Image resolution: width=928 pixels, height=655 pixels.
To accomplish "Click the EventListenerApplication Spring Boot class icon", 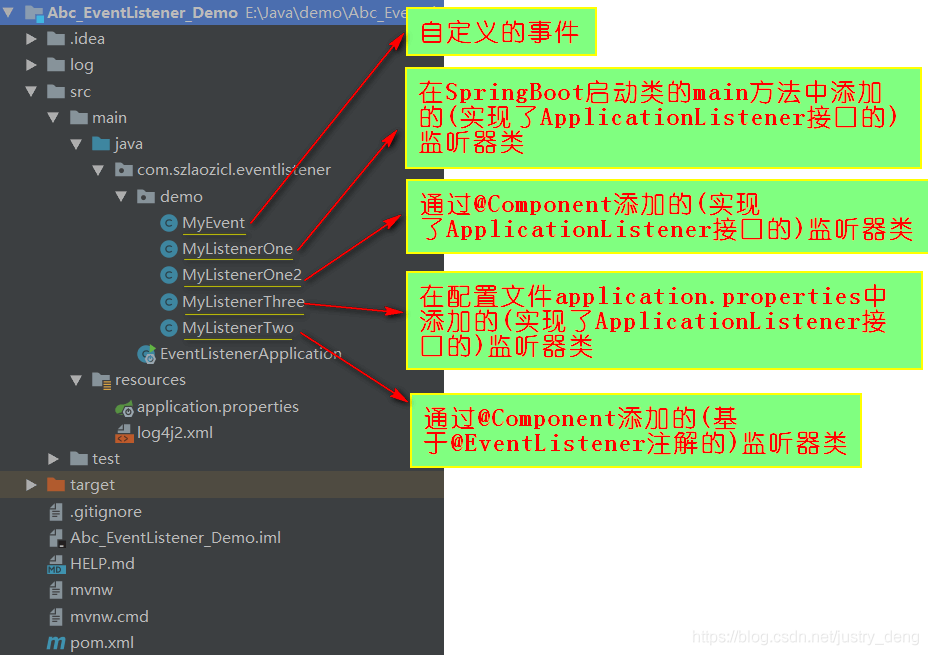I will 146,354.
